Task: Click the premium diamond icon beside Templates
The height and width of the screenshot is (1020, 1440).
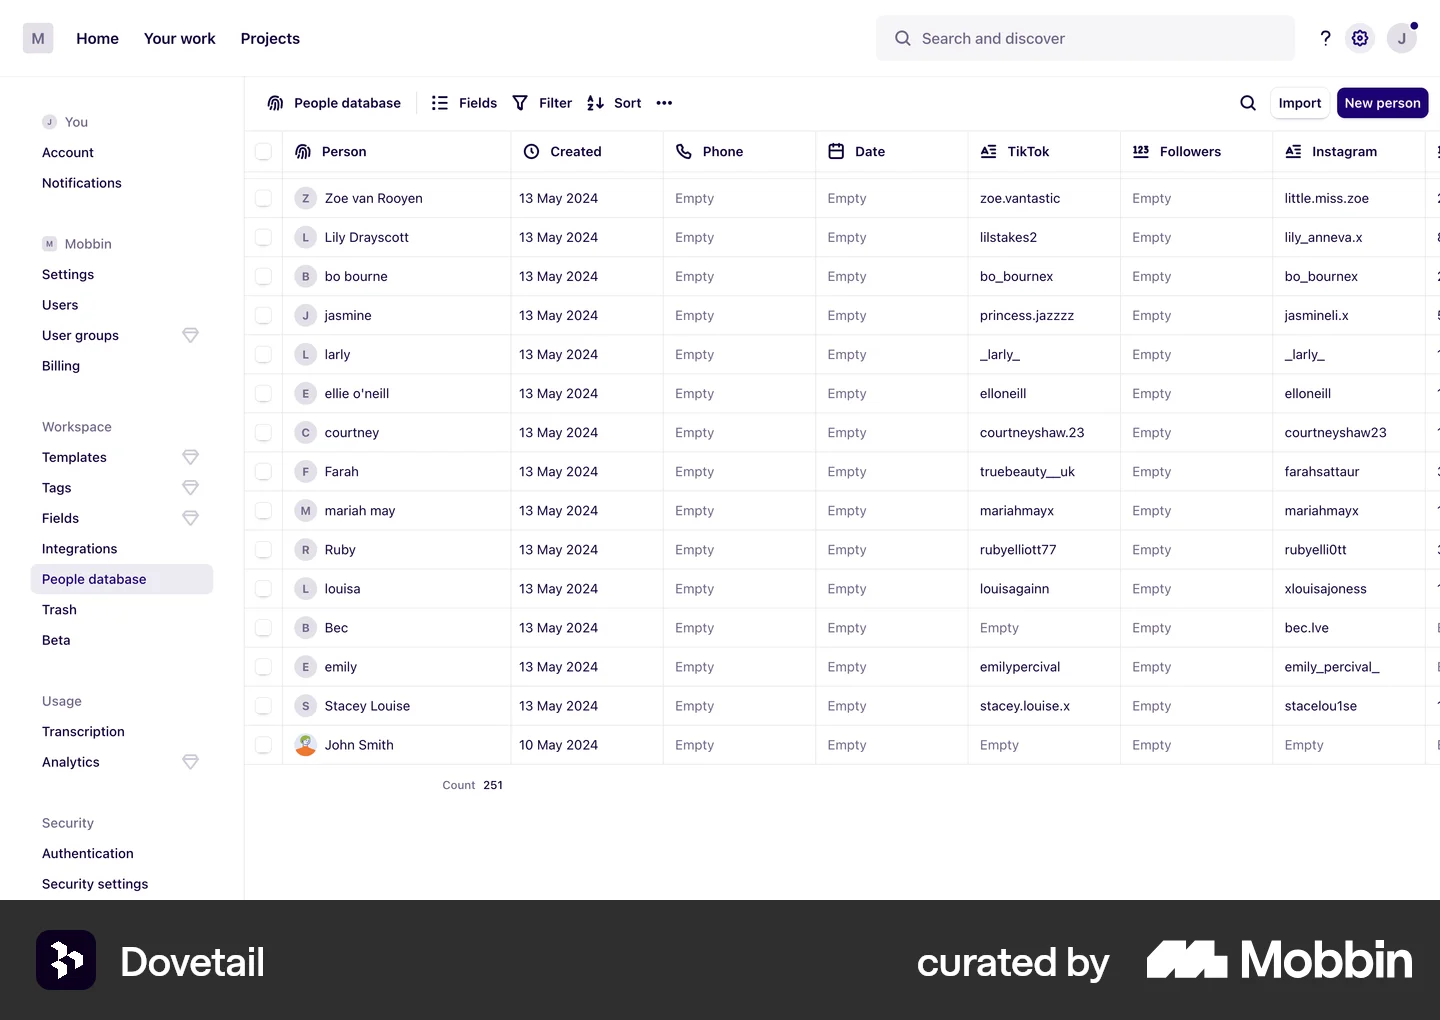Action: tap(190, 457)
